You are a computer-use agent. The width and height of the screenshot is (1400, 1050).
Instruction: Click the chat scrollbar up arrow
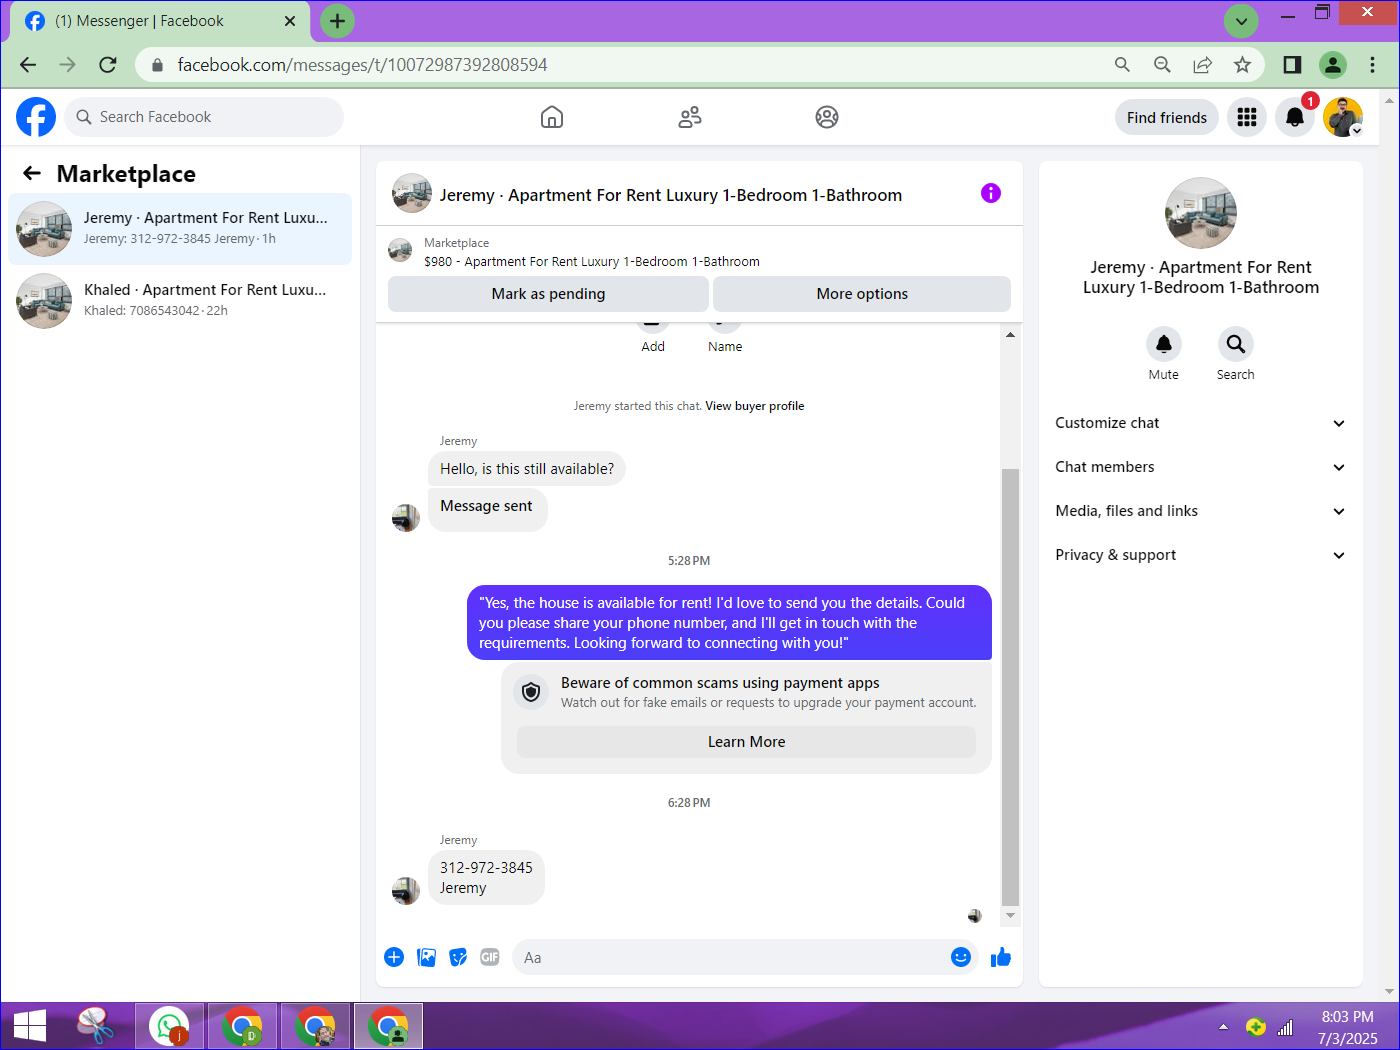point(1010,335)
